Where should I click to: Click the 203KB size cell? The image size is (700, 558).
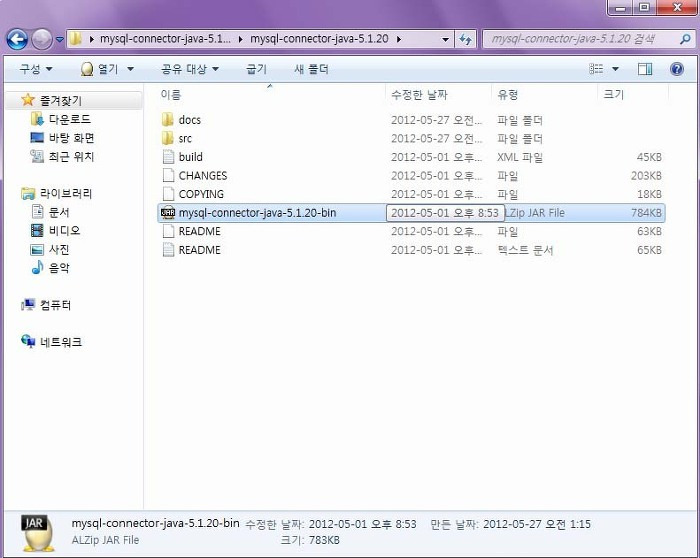[646, 176]
